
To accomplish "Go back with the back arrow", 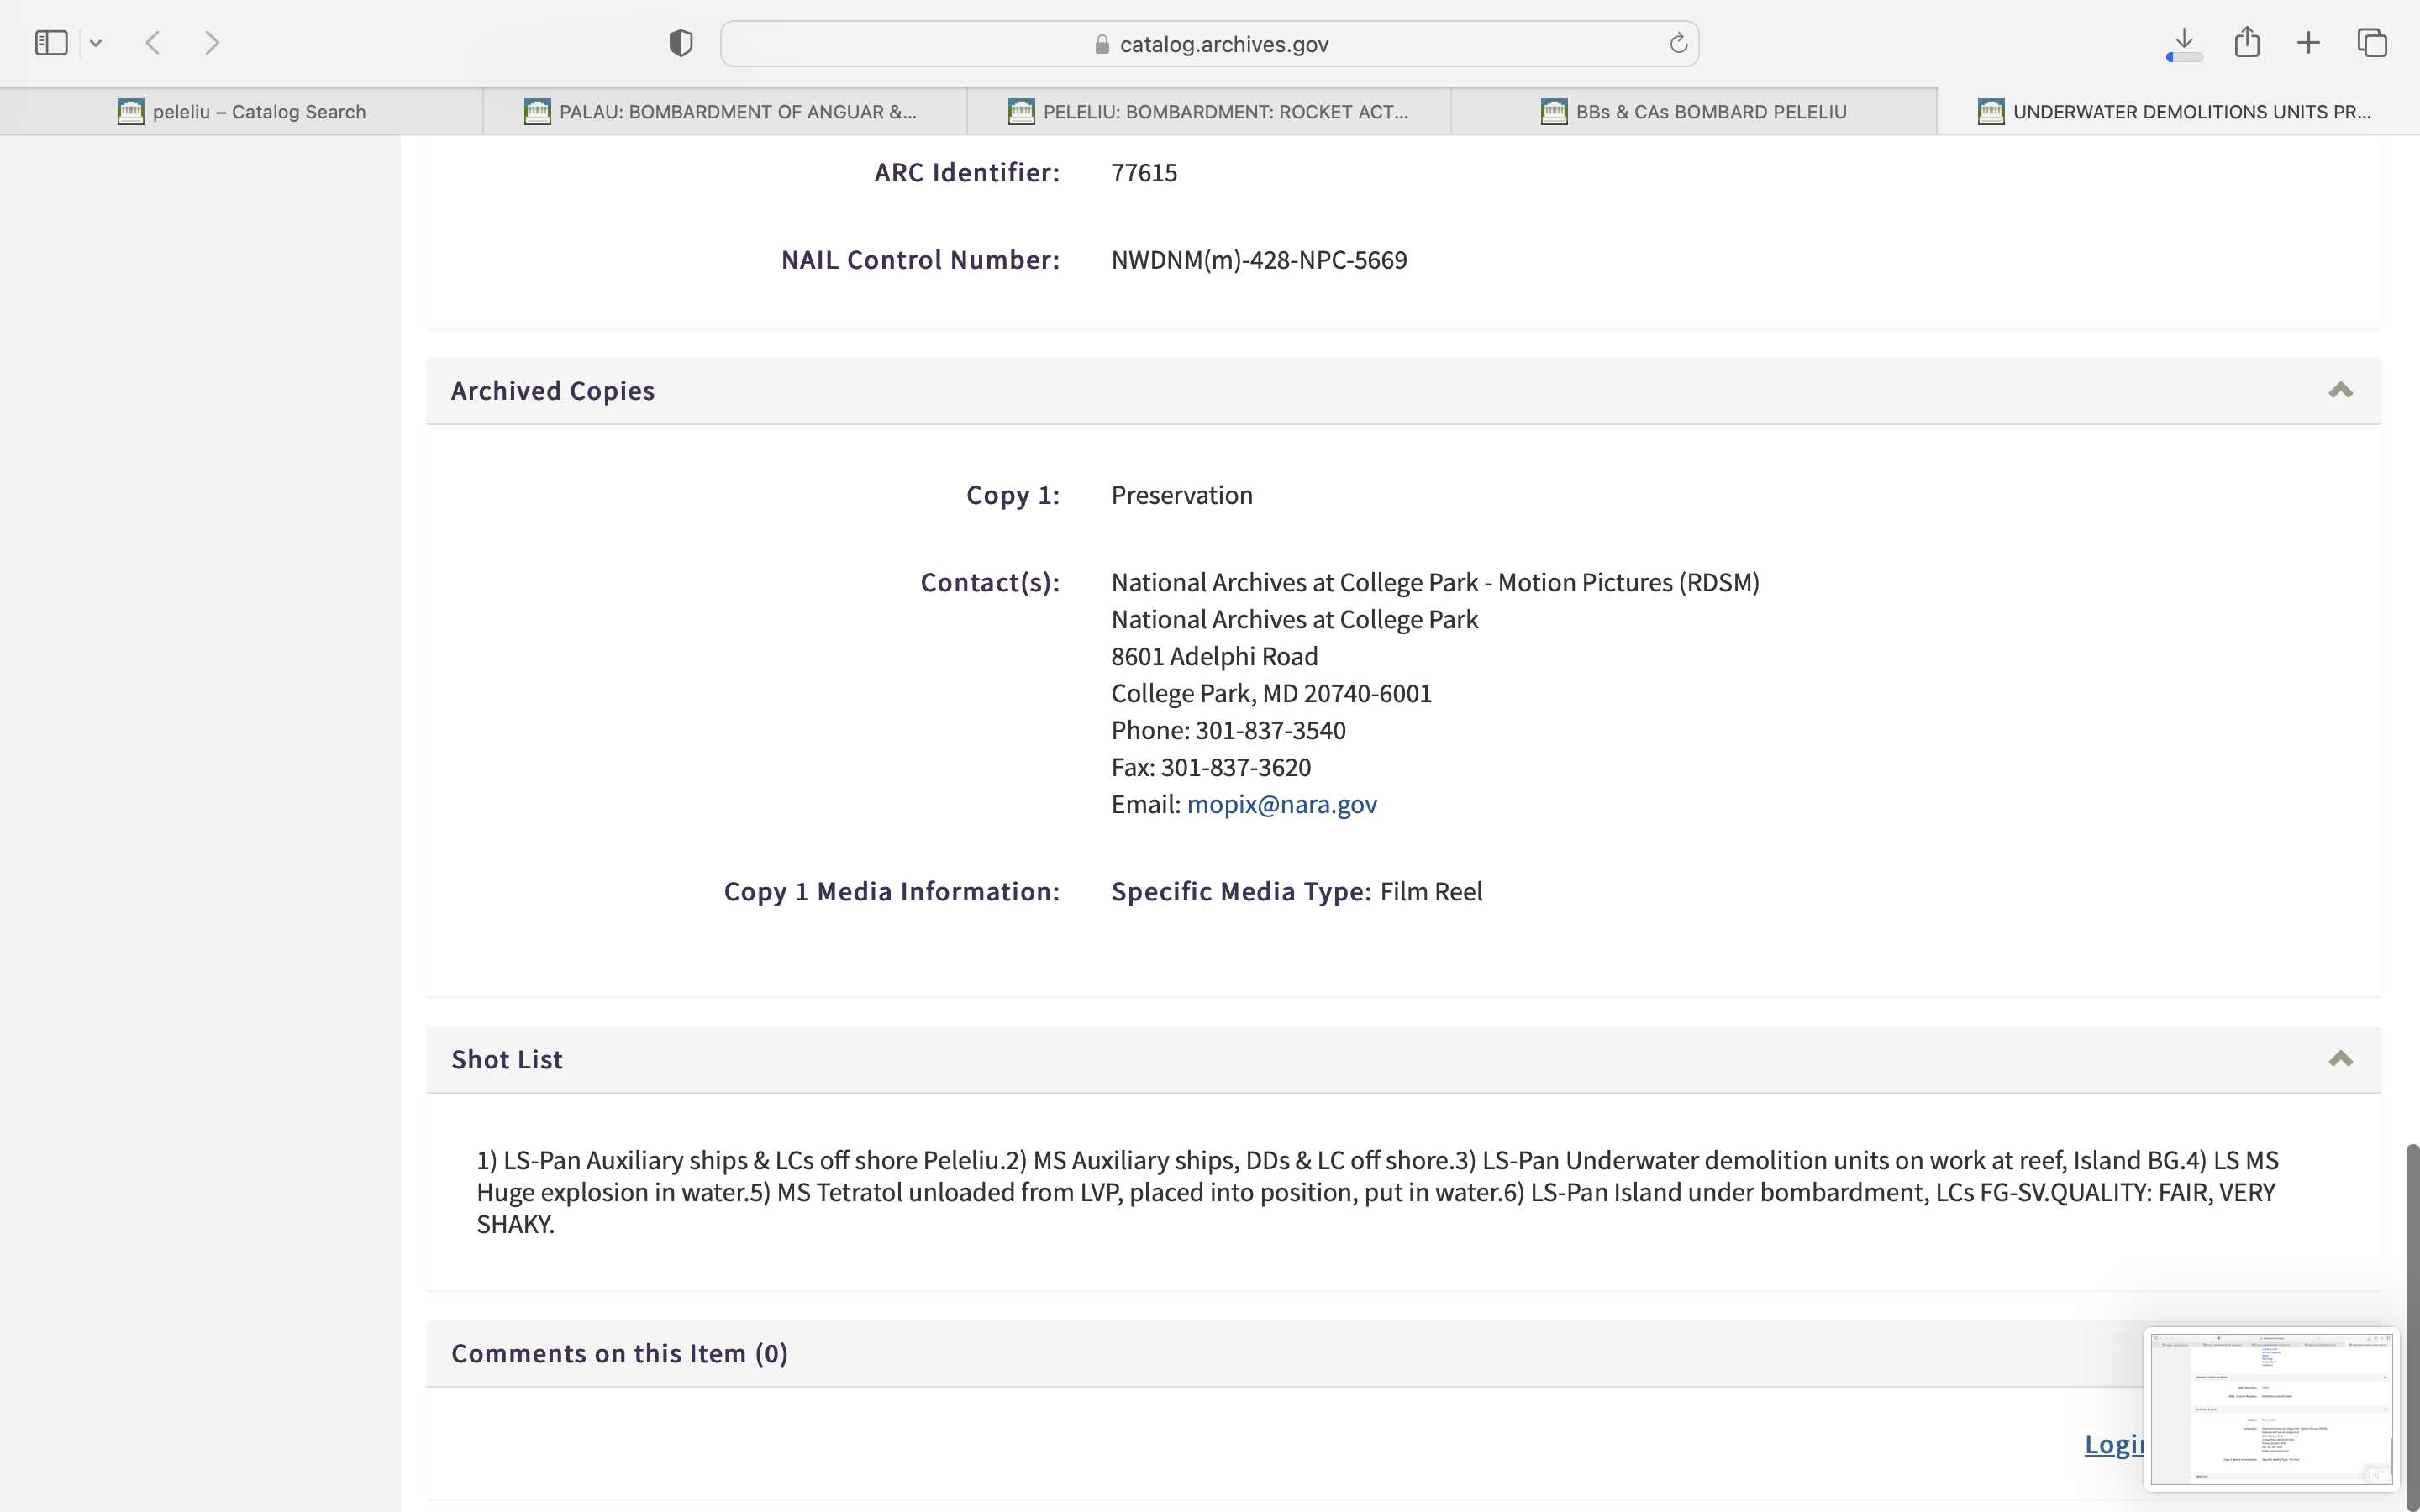I will click(153, 43).
